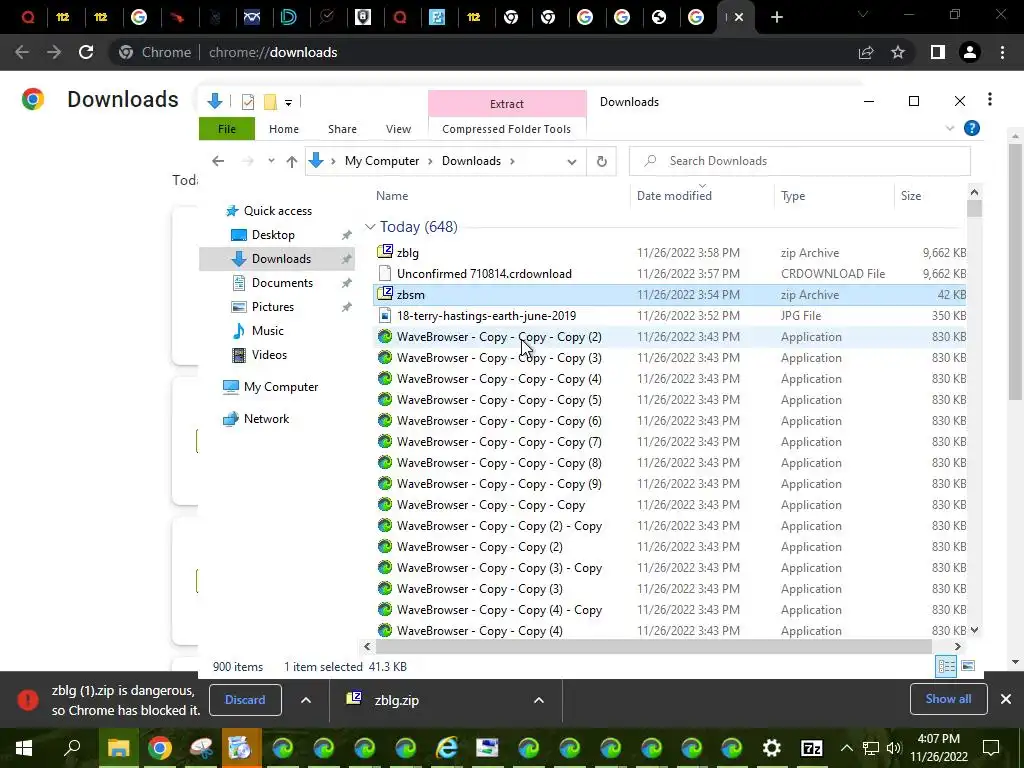Click the volume icon in system tray
1024x768 pixels.
(x=894, y=748)
